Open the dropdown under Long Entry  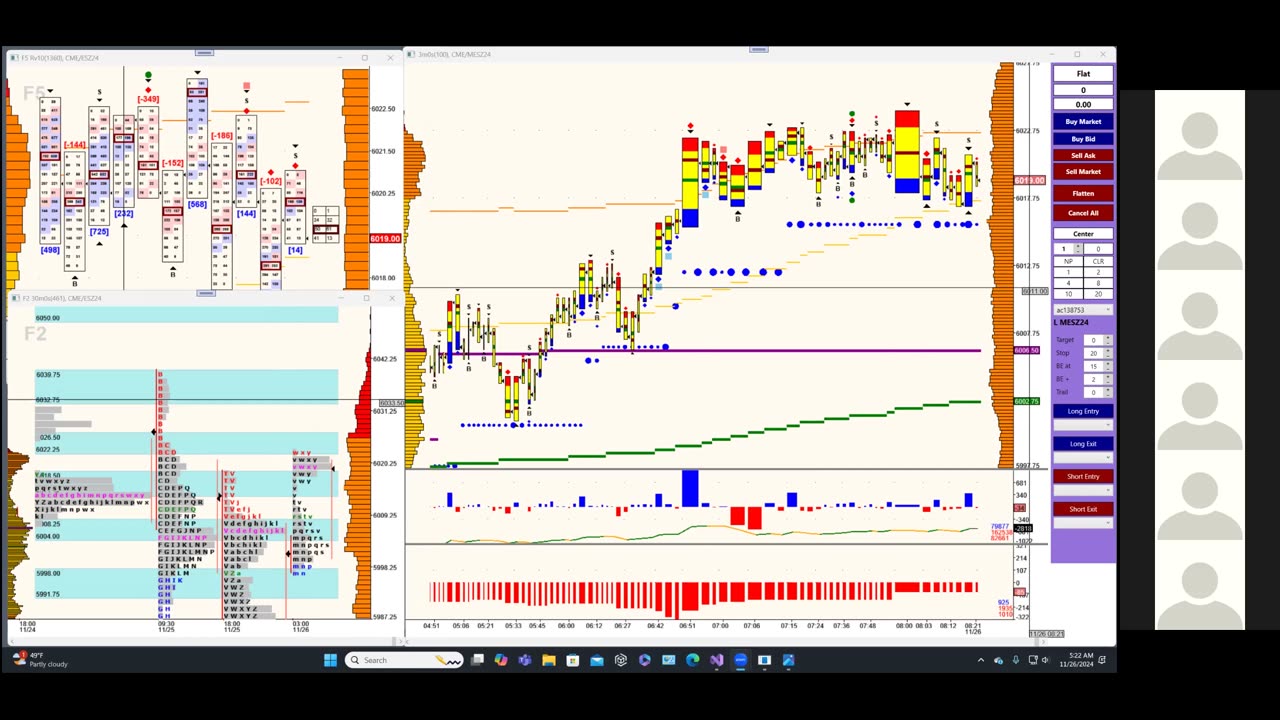[1083, 425]
